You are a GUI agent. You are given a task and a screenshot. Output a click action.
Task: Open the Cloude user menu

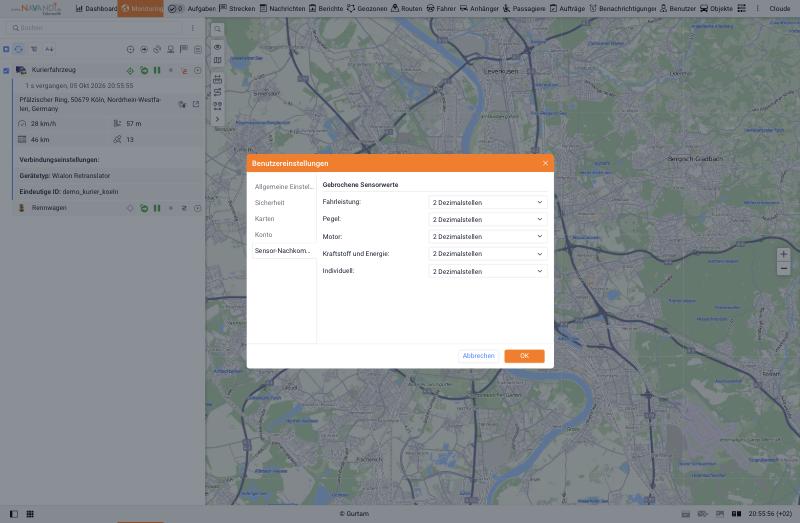[779, 9]
